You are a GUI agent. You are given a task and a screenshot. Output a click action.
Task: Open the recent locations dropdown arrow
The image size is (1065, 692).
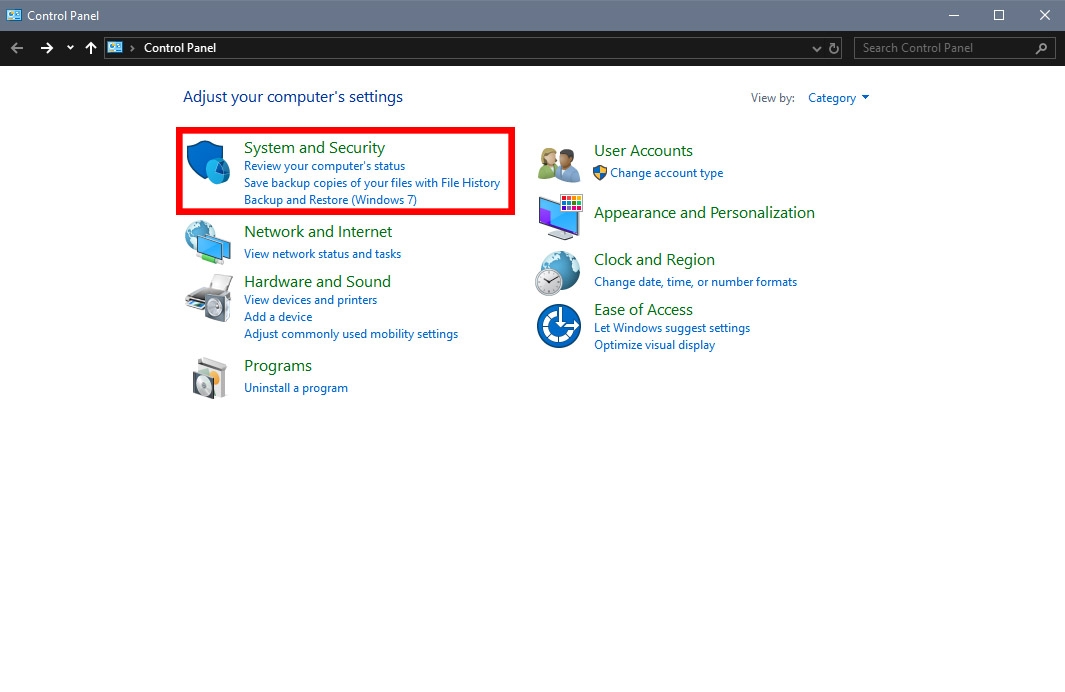(x=70, y=48)
